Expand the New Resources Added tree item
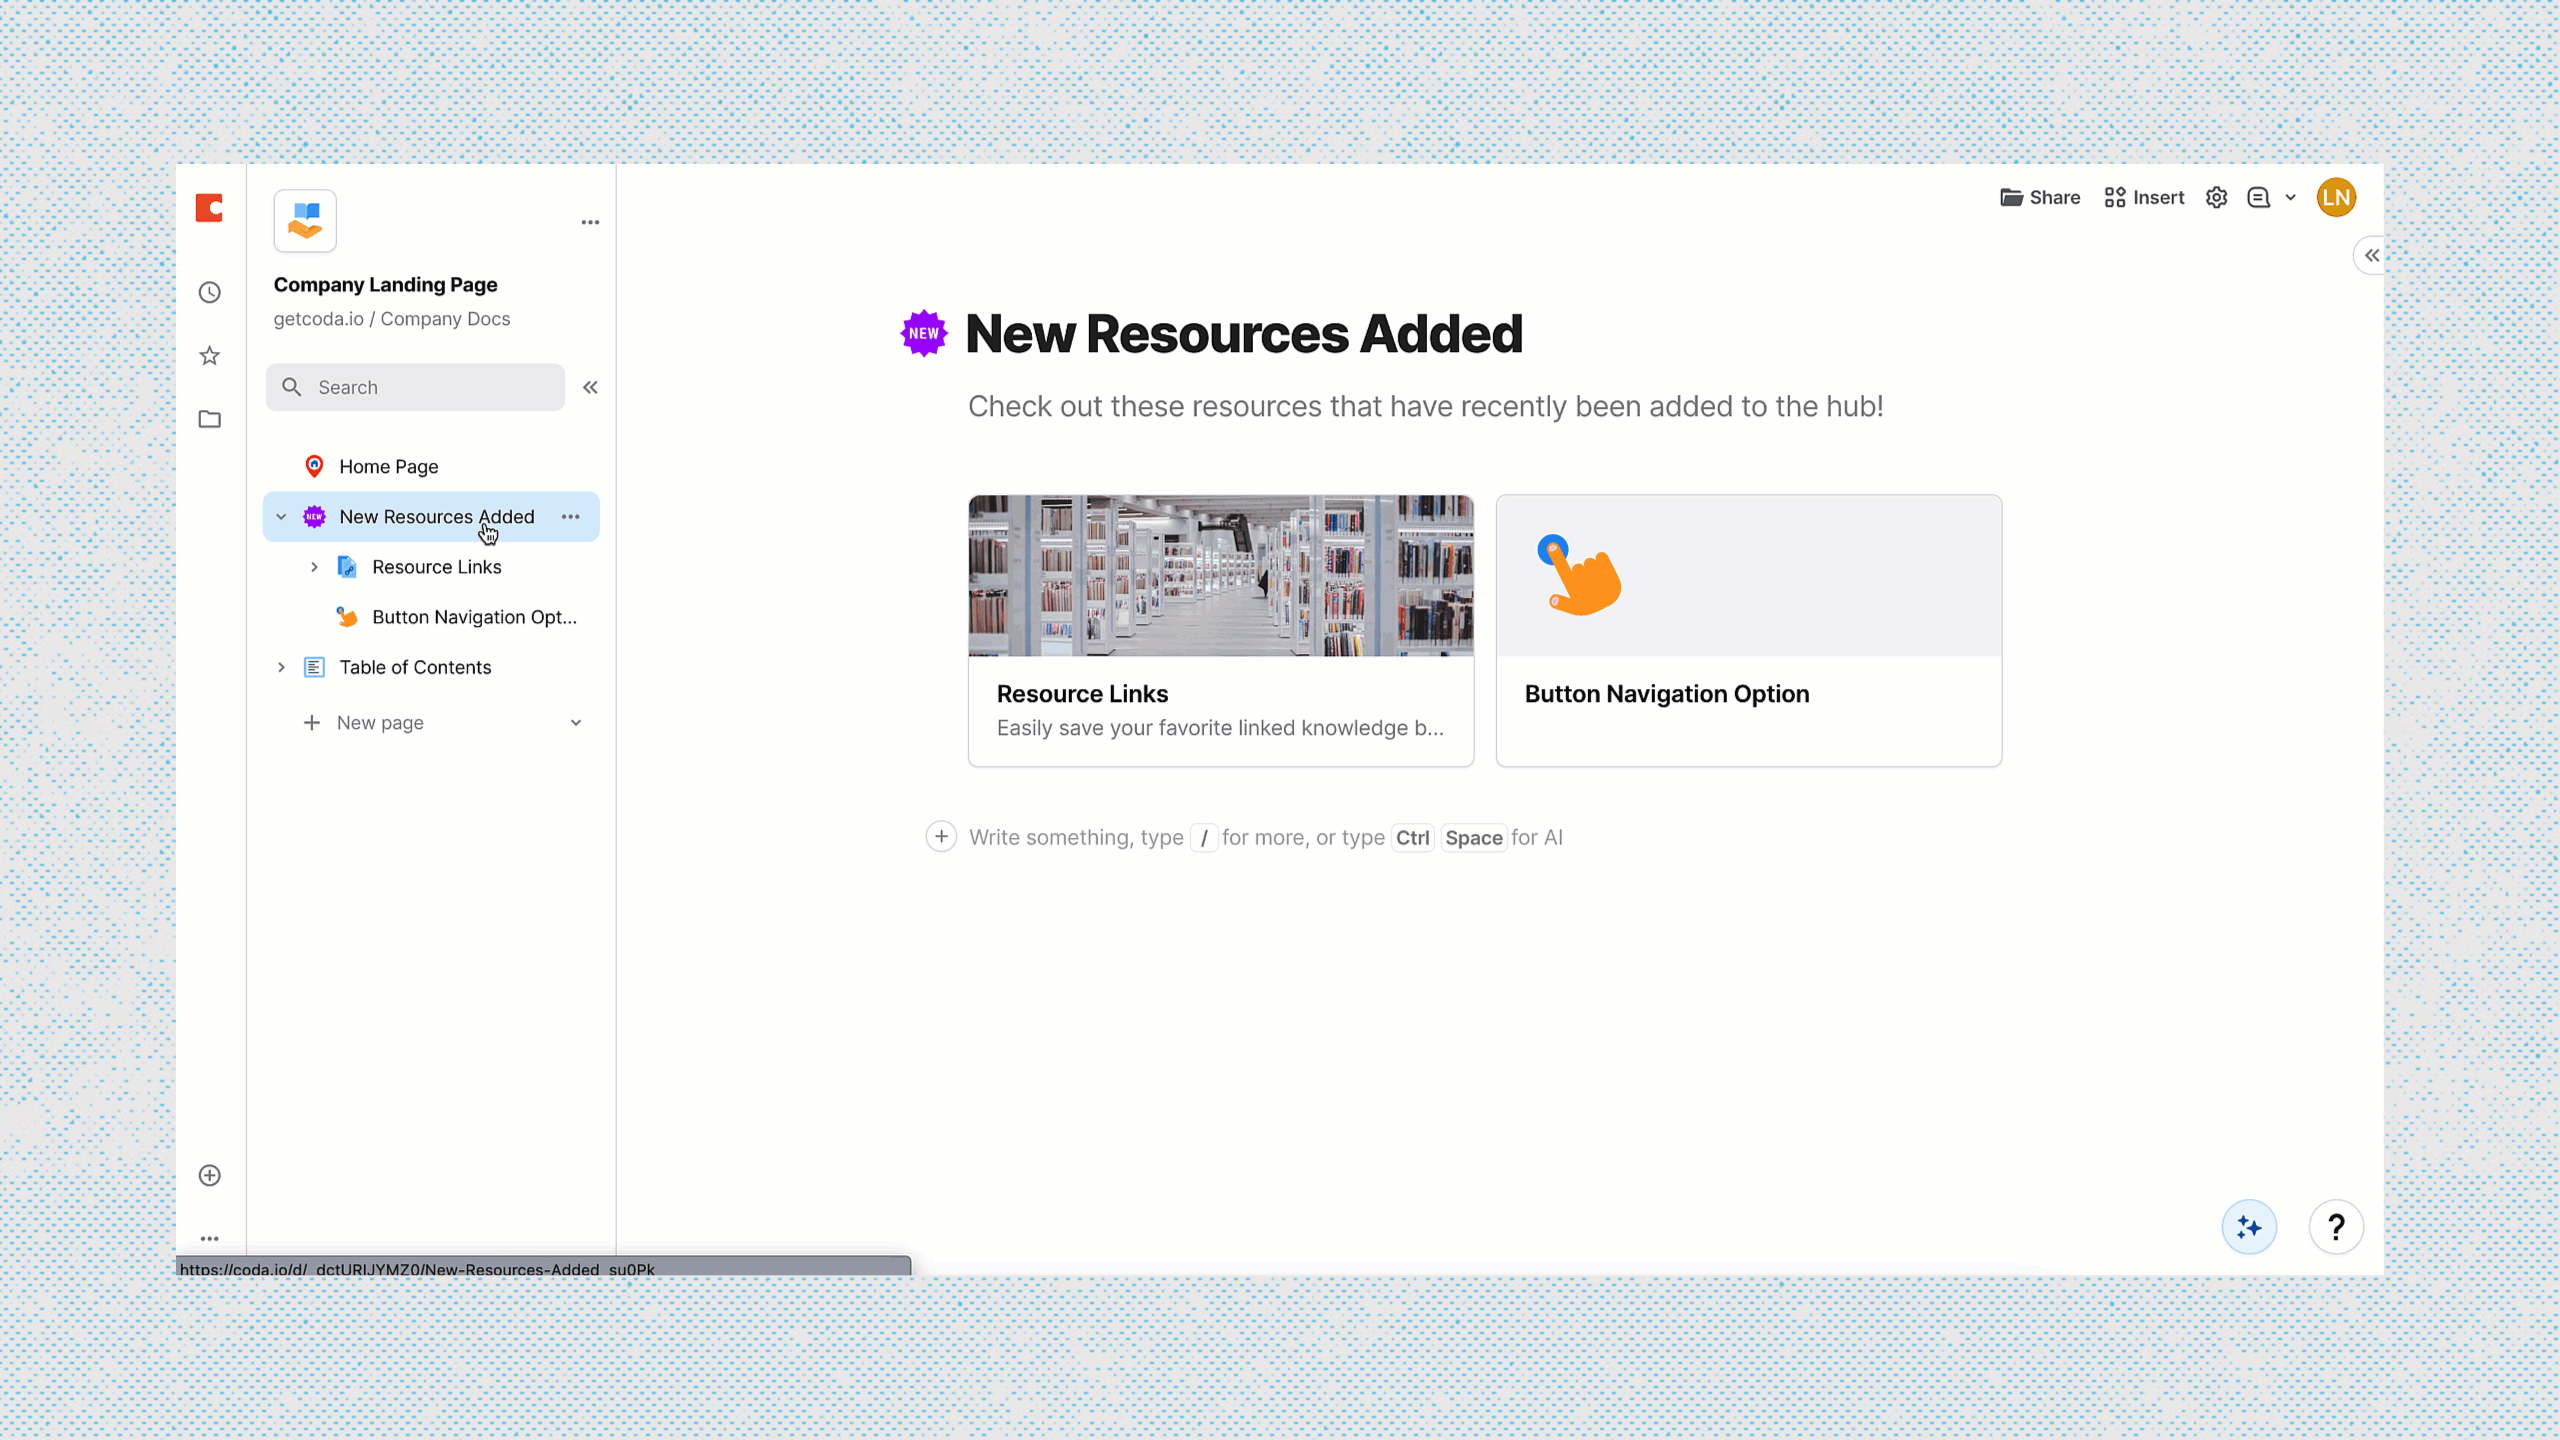Screen dimensions: 2560x1440 click(x=281, y=515)
